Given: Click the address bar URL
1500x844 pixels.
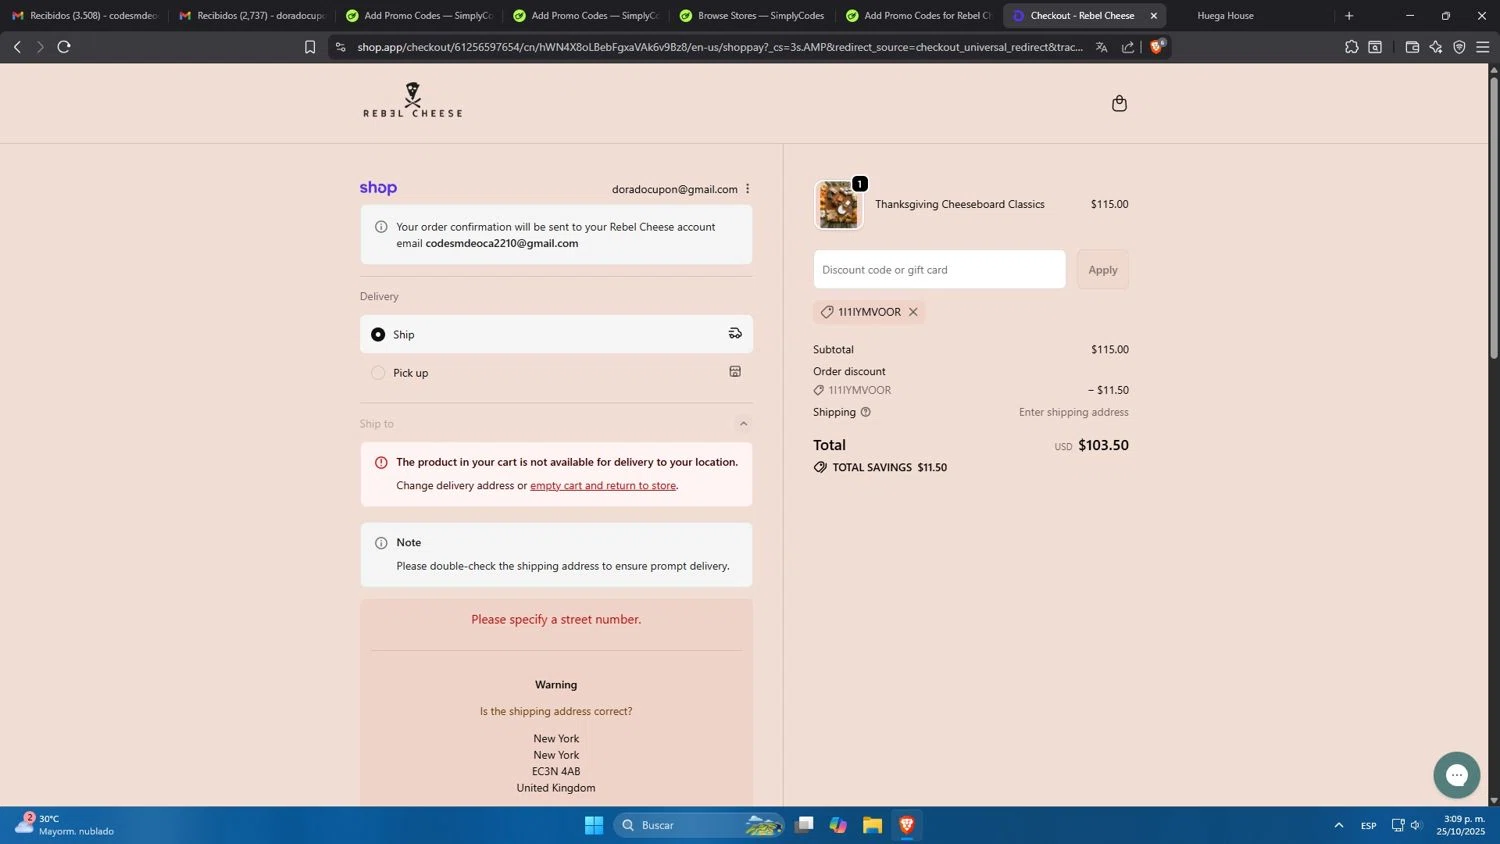Looking at the screenshot, I should (720, 47).
